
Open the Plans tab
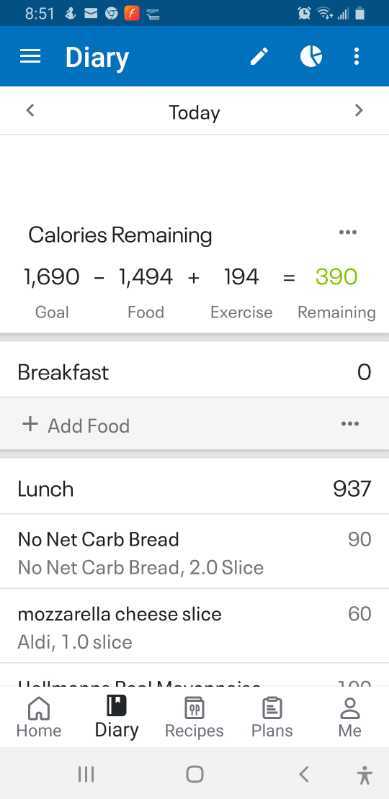(x=272, y=717)
